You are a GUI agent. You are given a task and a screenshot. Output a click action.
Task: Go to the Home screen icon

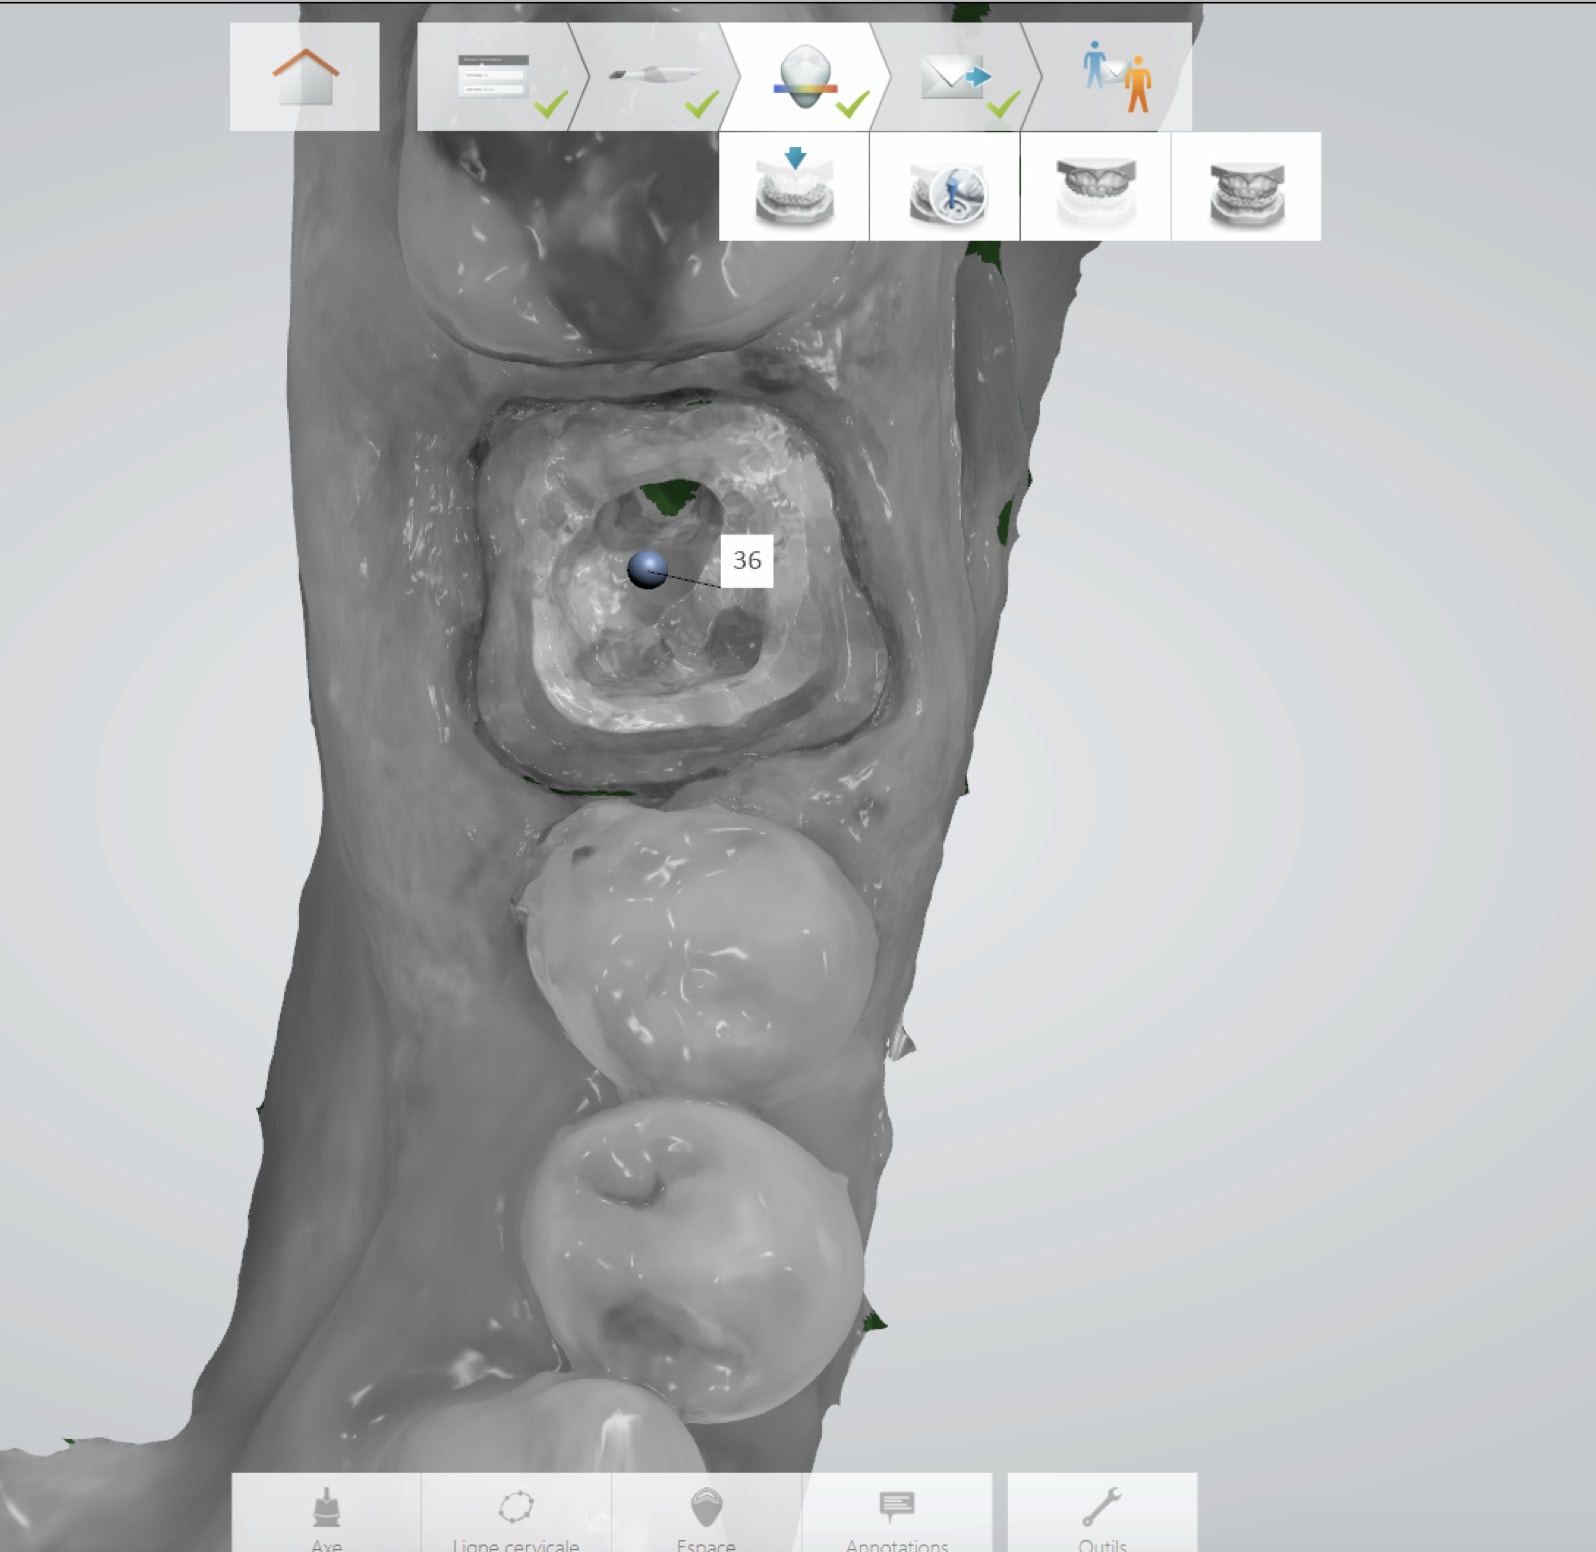coord(305,77)
